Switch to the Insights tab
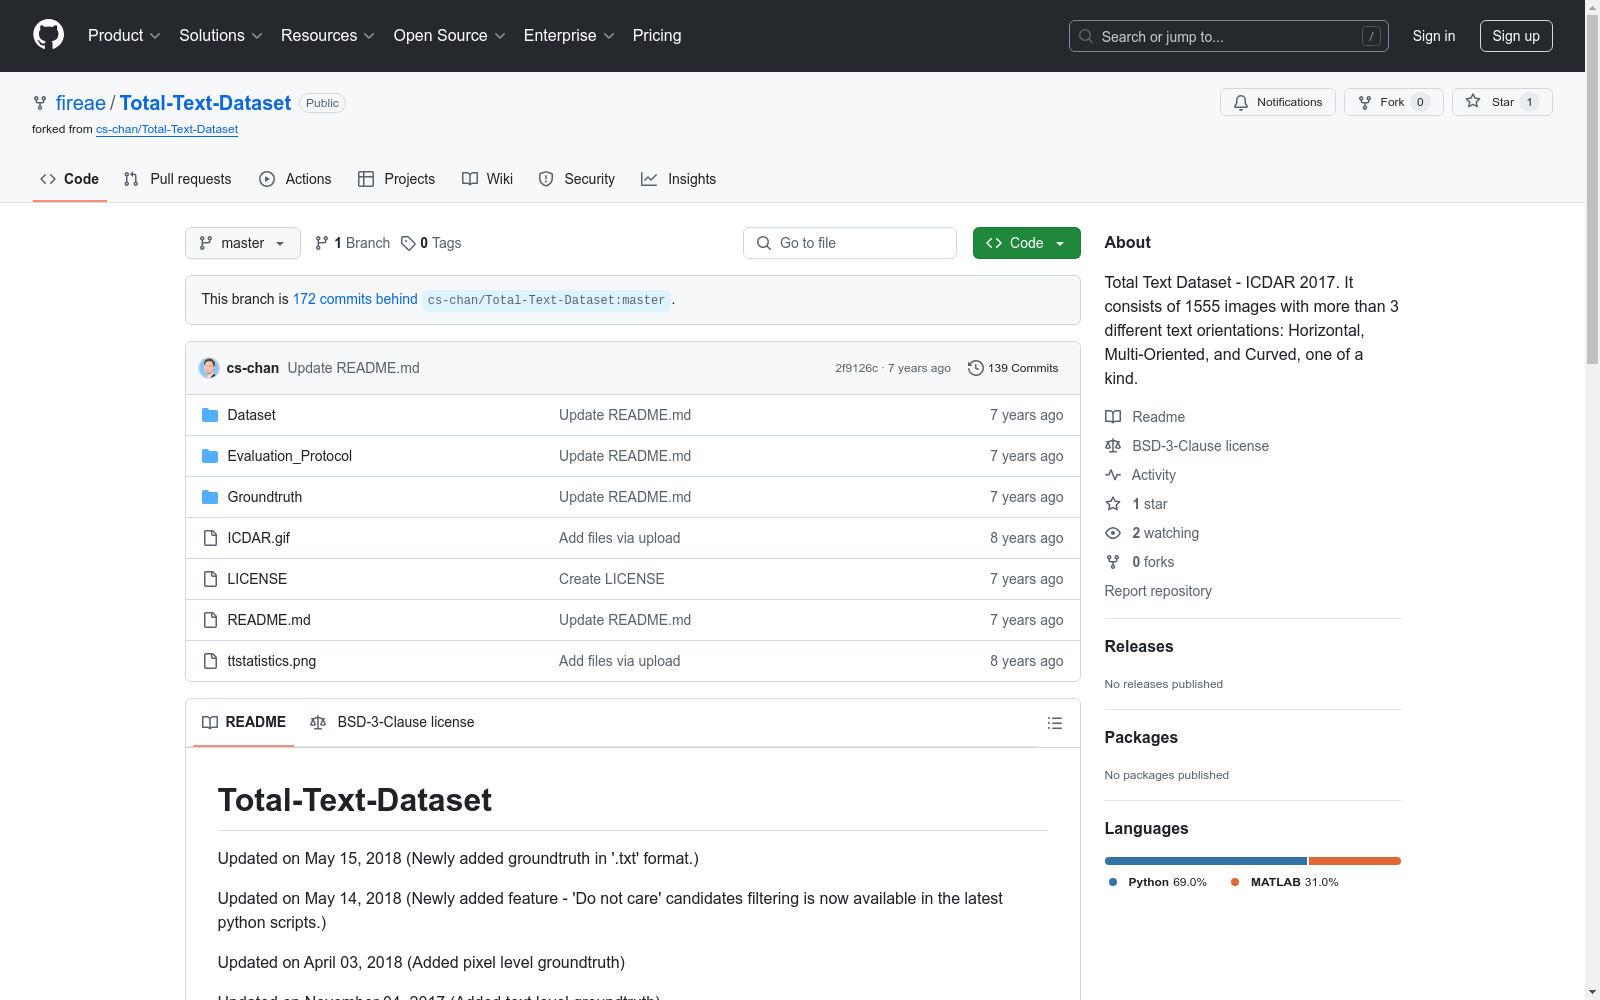 pos(678,179)
